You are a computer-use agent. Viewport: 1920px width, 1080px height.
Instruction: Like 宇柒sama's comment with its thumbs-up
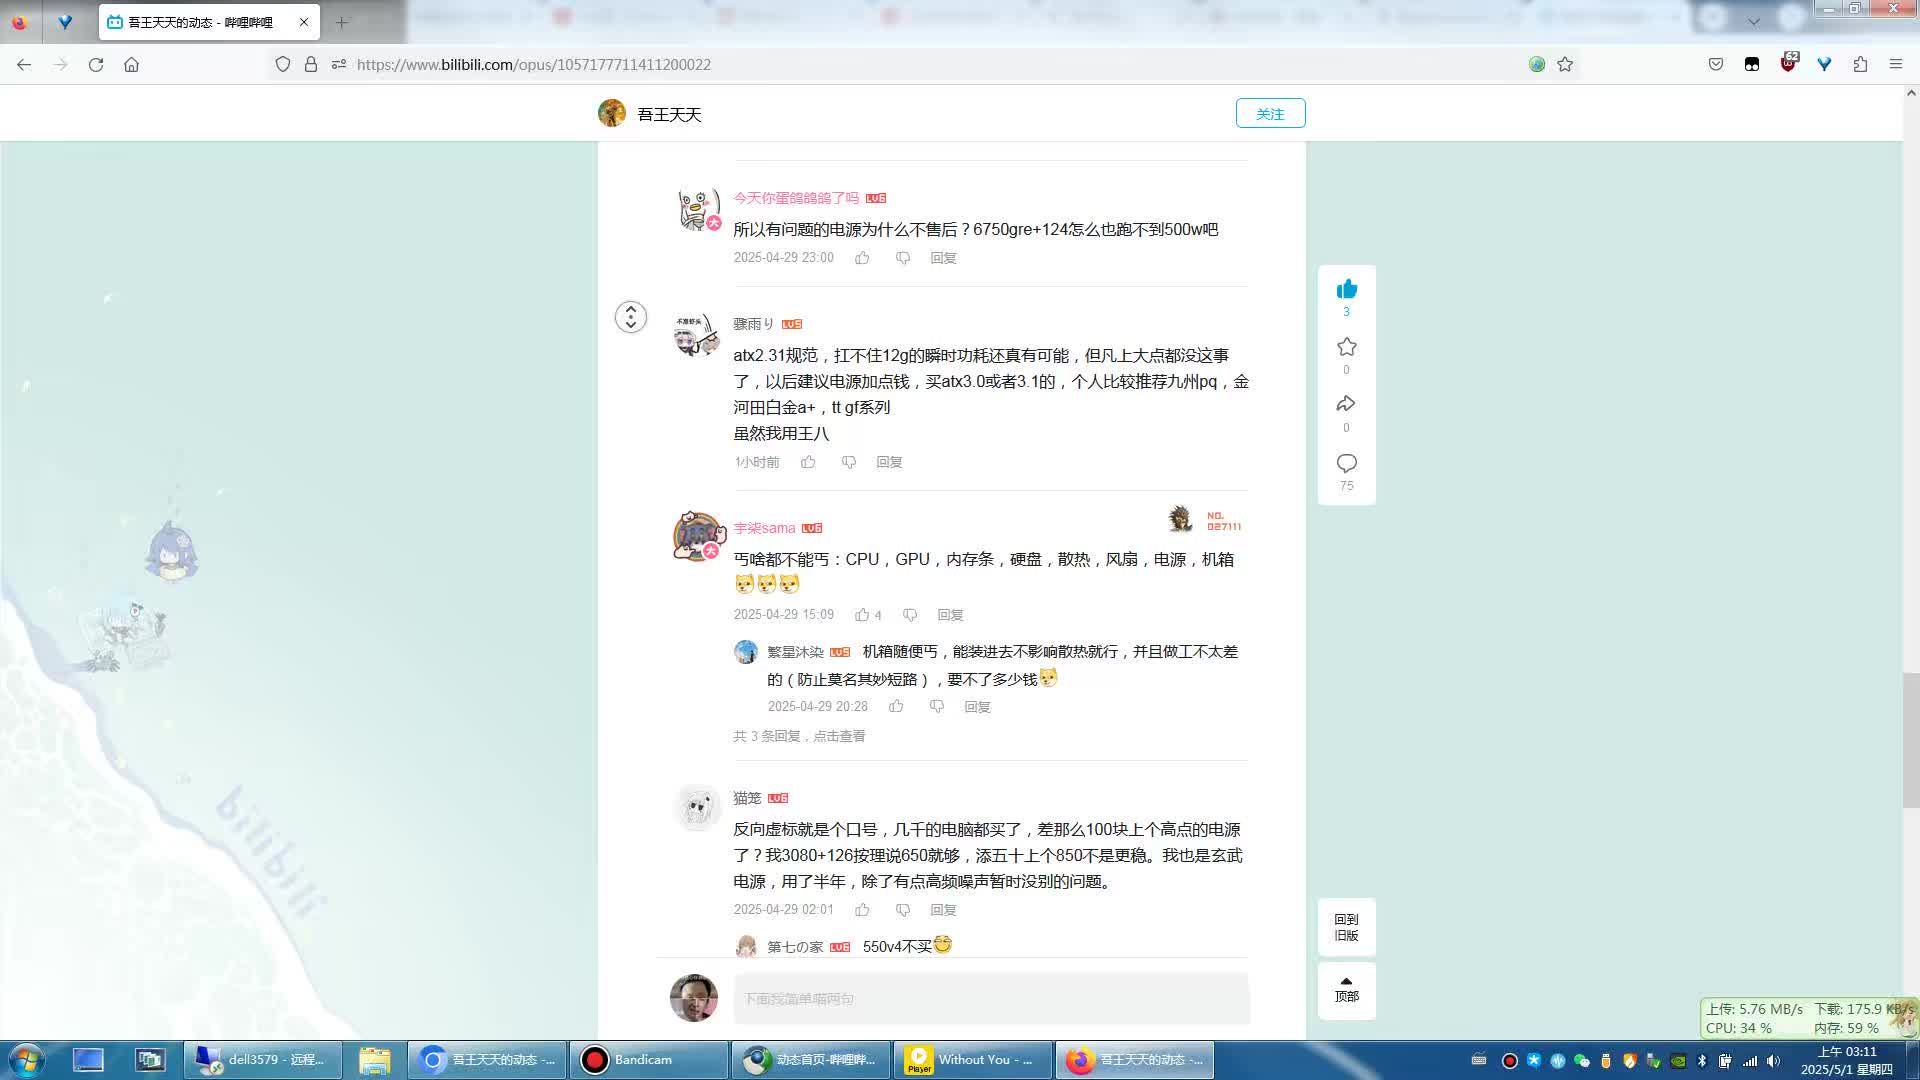pyautogui.click(x=862, y=614)
